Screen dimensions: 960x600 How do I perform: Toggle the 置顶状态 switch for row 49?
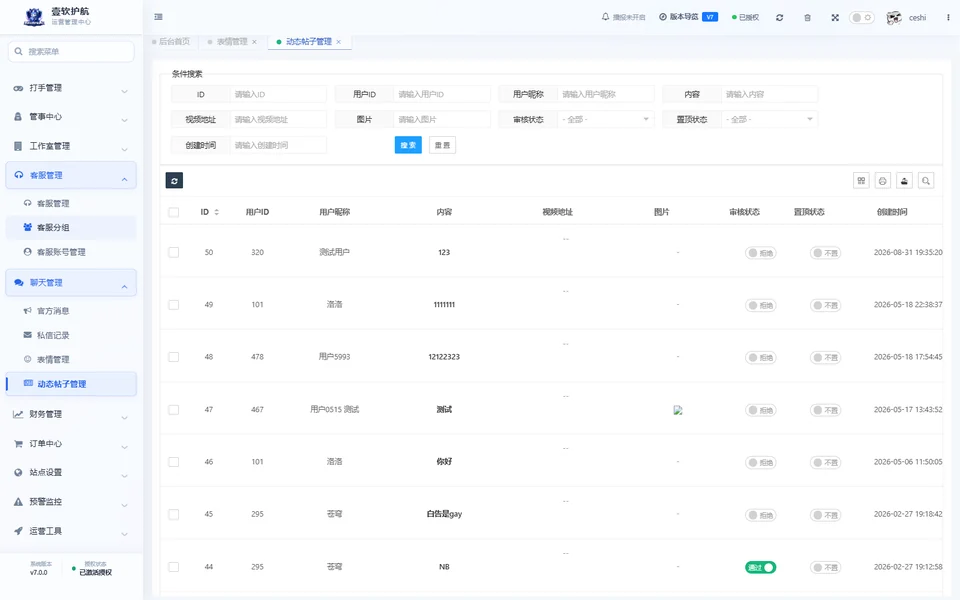click(825, 305)
